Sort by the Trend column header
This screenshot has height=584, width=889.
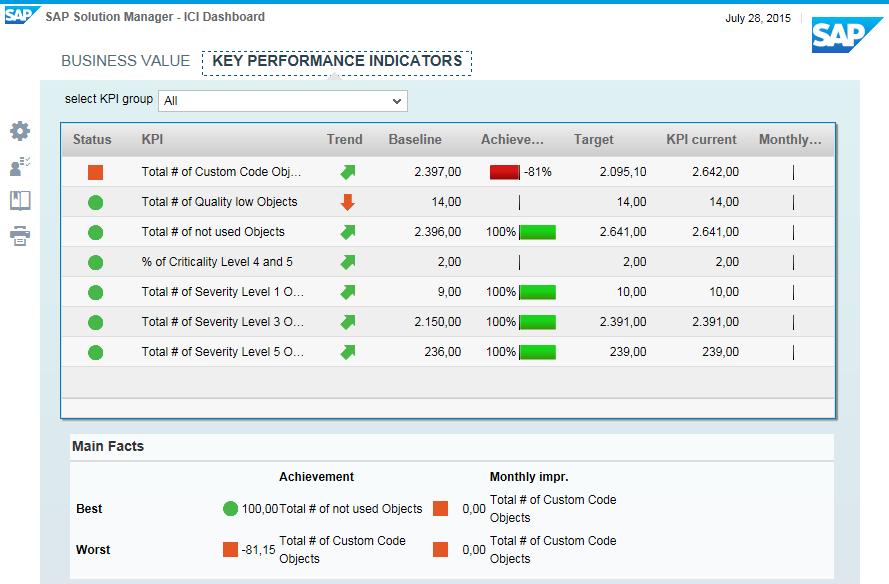click(x=344, y=139)
